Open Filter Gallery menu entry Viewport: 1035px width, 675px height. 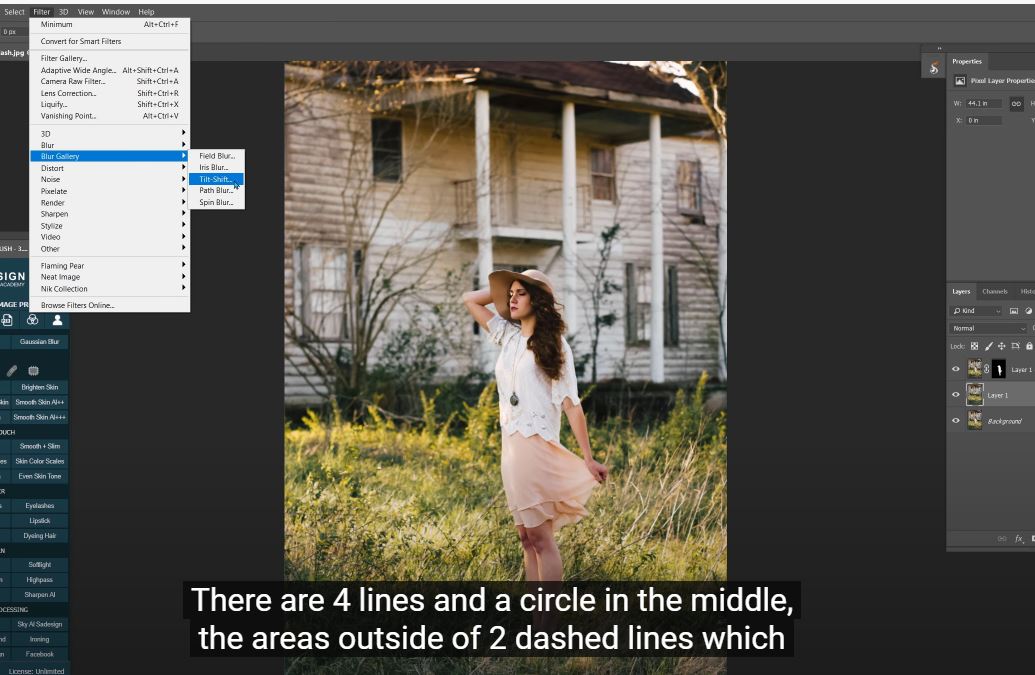pos(110,58)
